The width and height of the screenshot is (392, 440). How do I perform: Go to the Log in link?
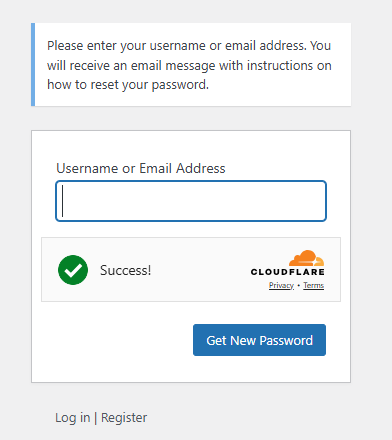coord(73,418)
